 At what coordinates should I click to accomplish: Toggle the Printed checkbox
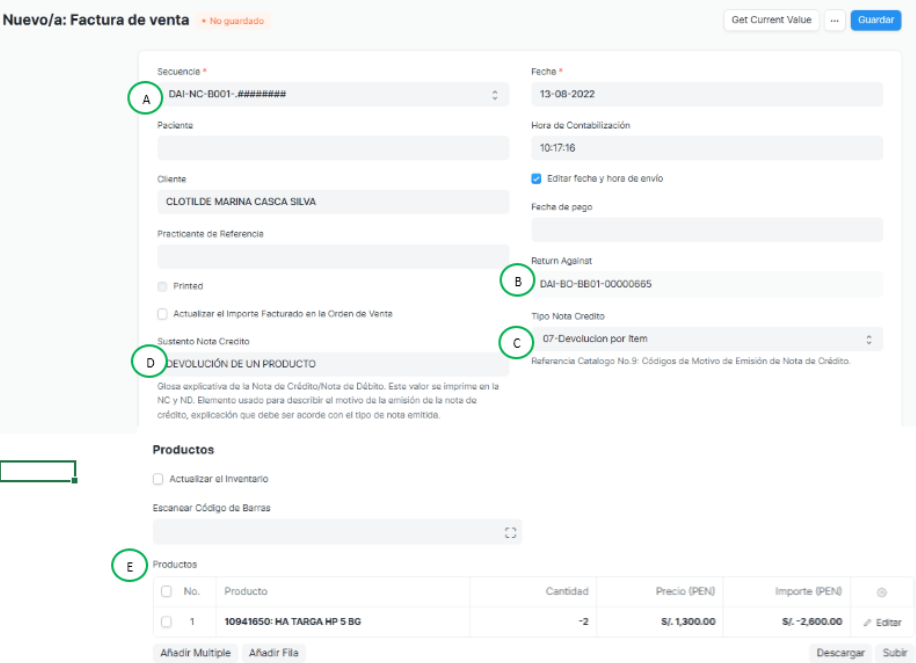pos(162,286)
